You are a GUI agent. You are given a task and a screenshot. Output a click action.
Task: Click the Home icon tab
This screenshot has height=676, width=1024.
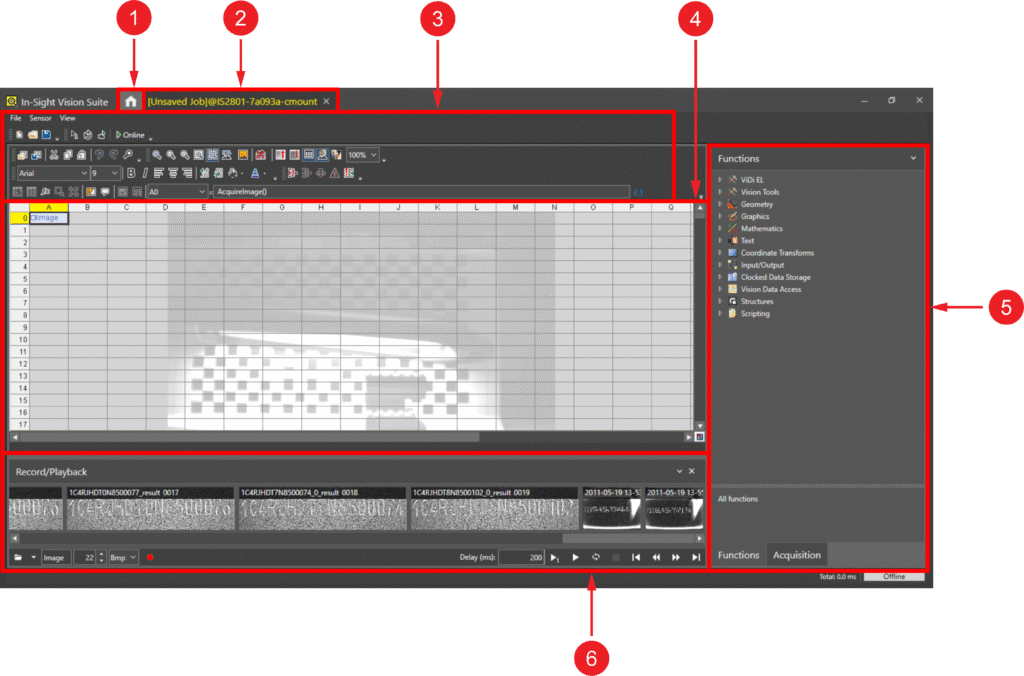(x=130, y=101)
